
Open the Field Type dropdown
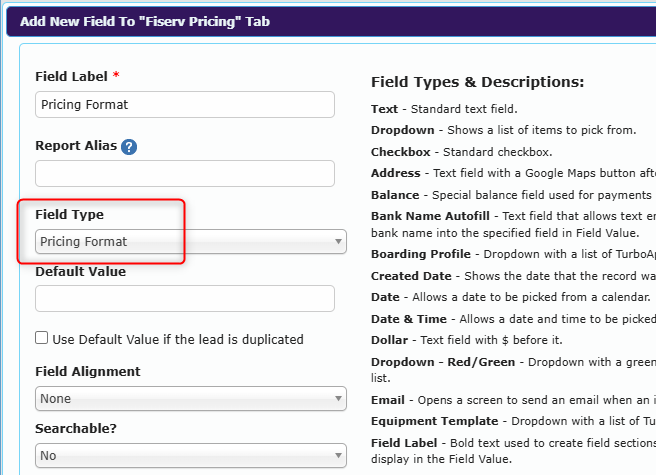pos(190,241)
